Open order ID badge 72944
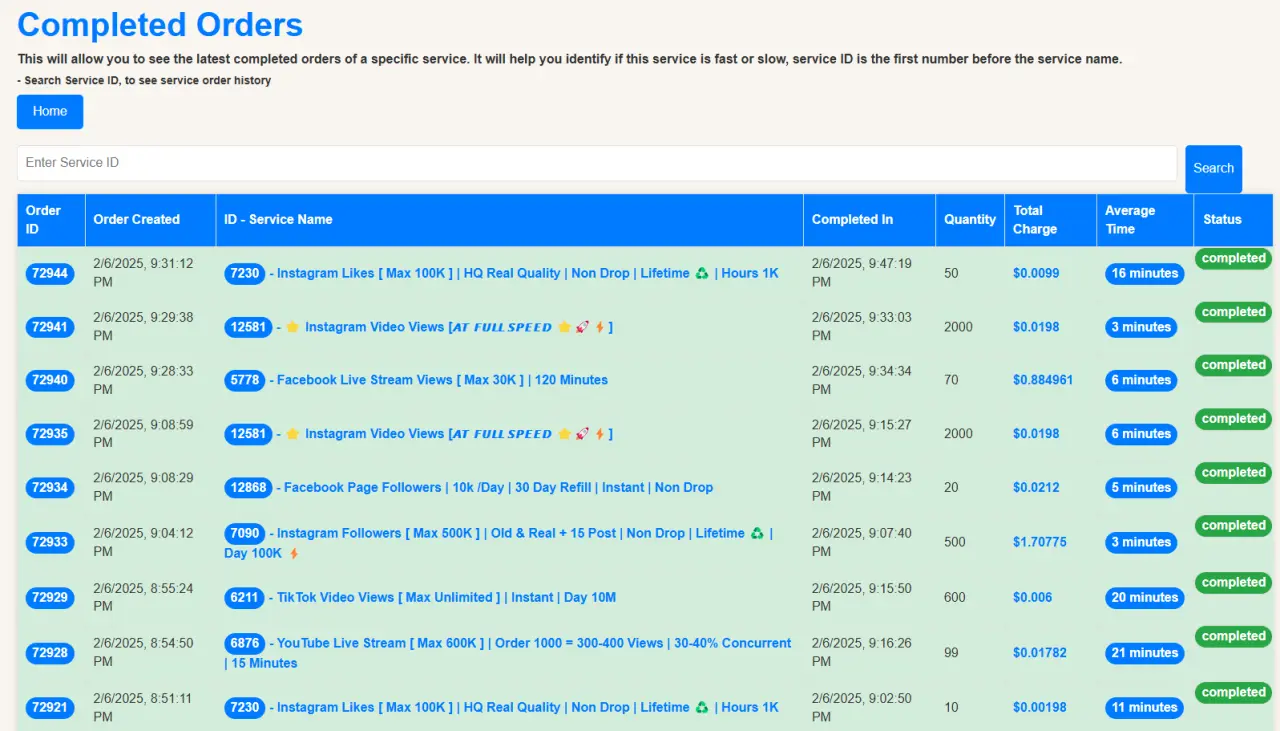 click(50, 273)
